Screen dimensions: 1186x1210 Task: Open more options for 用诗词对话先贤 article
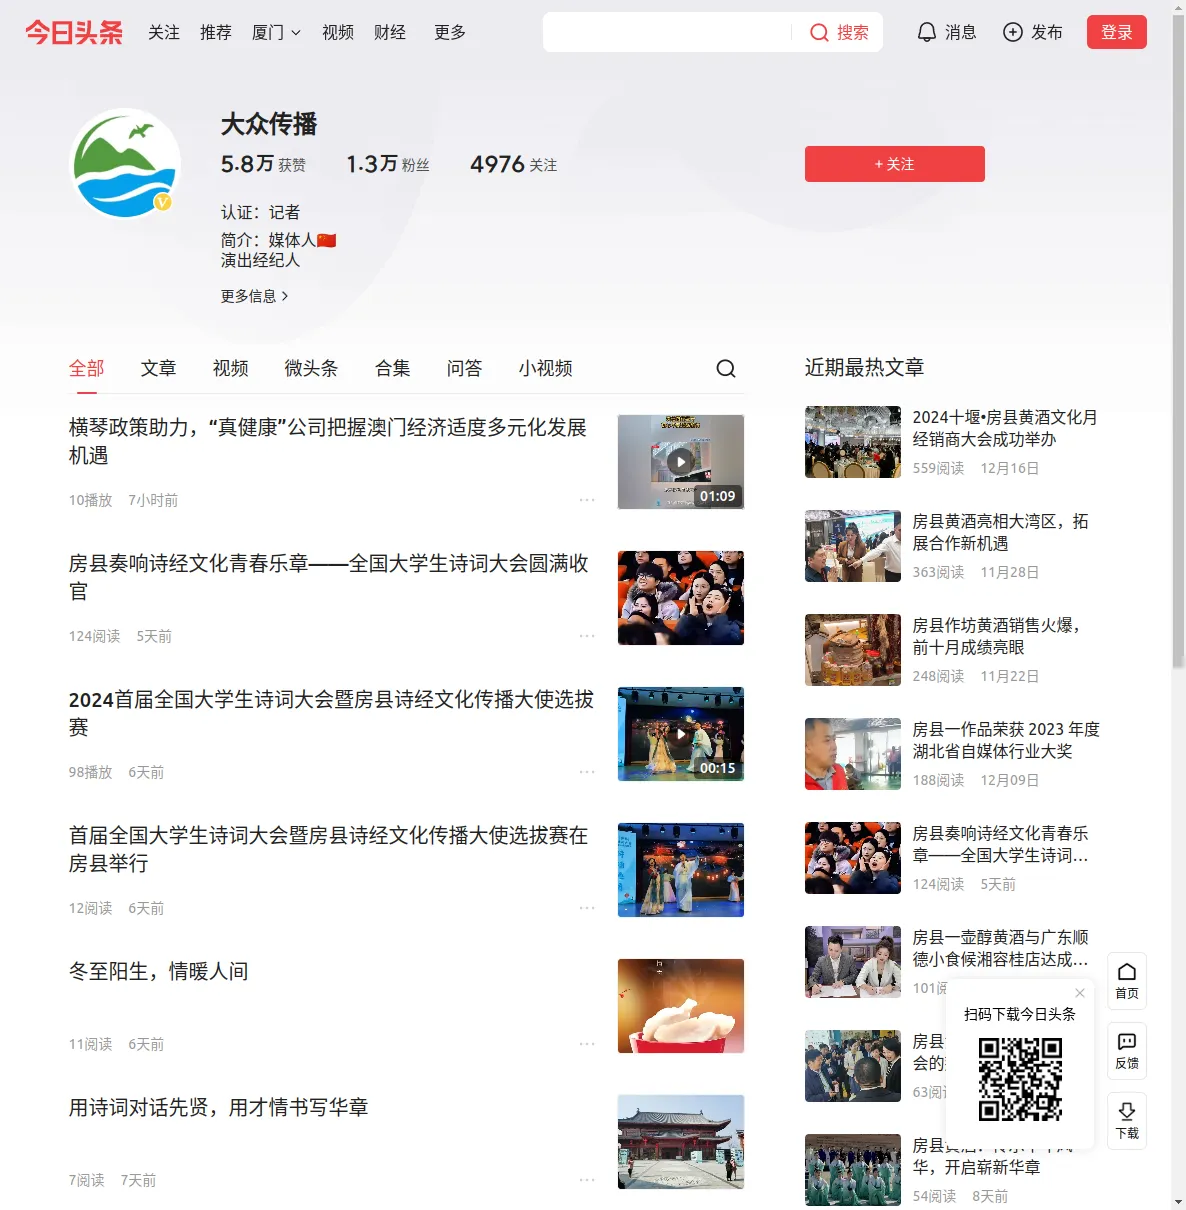(587, 1179)
